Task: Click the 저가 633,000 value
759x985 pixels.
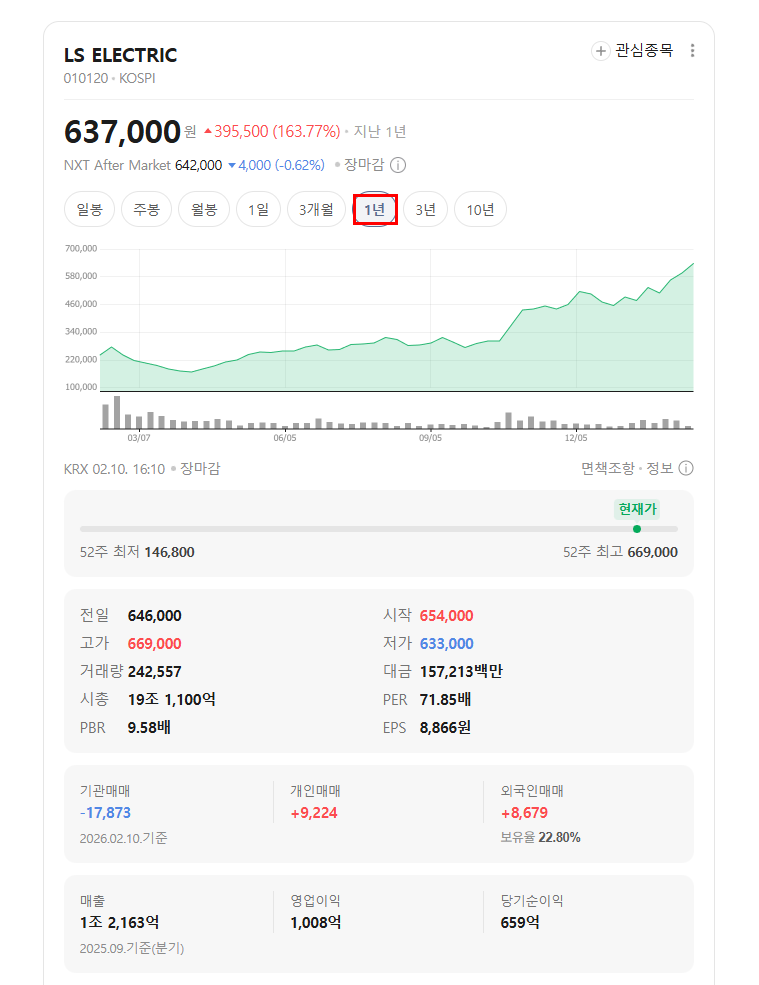Action: coord(447,644)
